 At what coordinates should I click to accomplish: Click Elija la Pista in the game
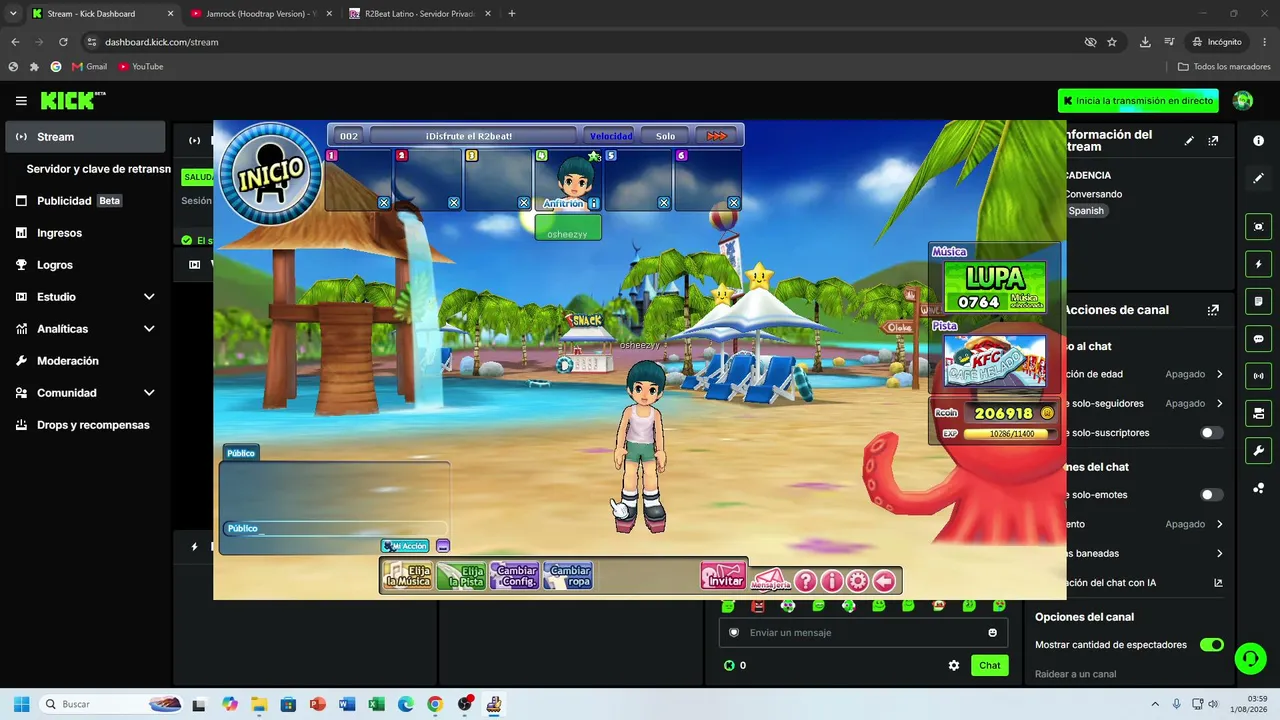tap(461, 576)
